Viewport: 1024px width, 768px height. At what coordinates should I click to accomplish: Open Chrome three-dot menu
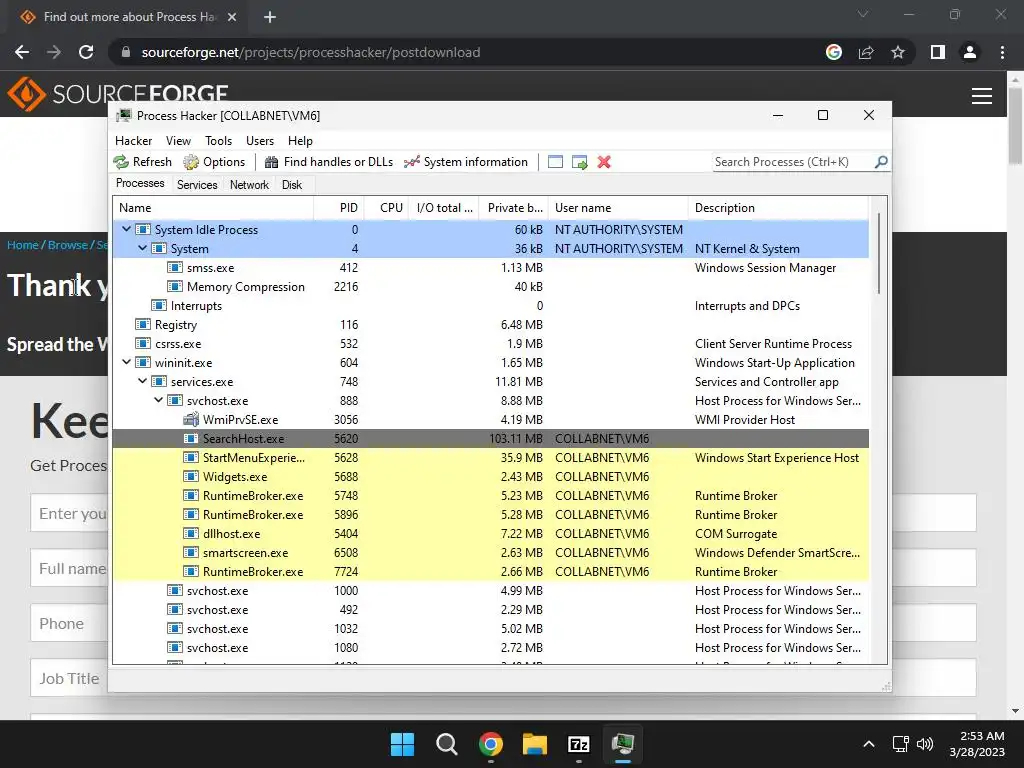pyautogui.click(x=1002, y=52)
